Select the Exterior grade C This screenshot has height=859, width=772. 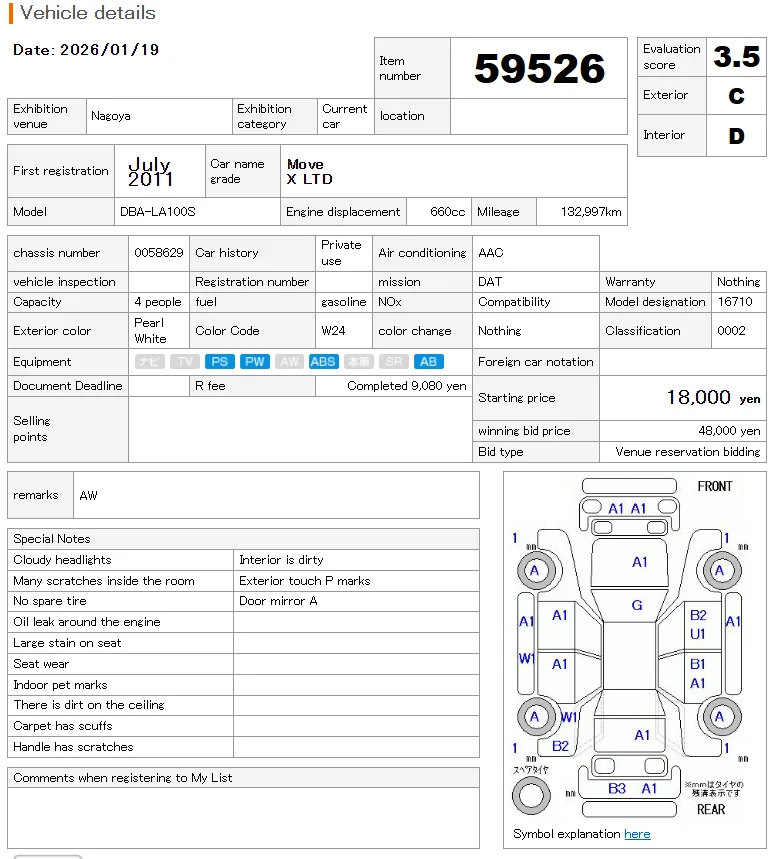[736, 96]
